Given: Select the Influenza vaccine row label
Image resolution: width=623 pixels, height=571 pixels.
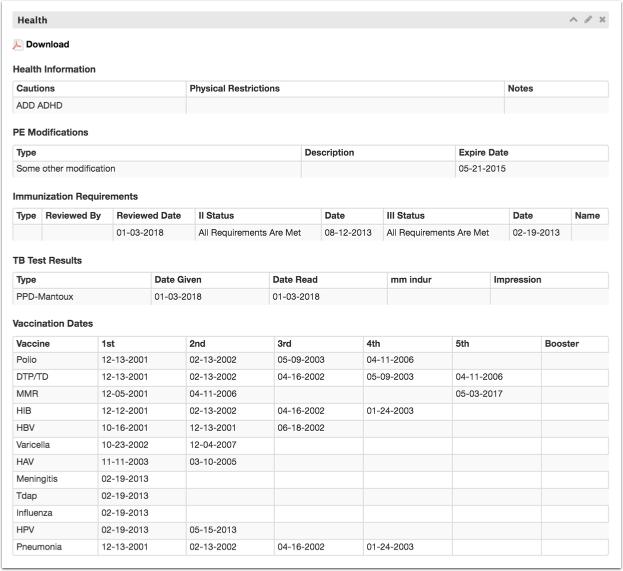Looking at the screenshot, I should pos(34,513).
